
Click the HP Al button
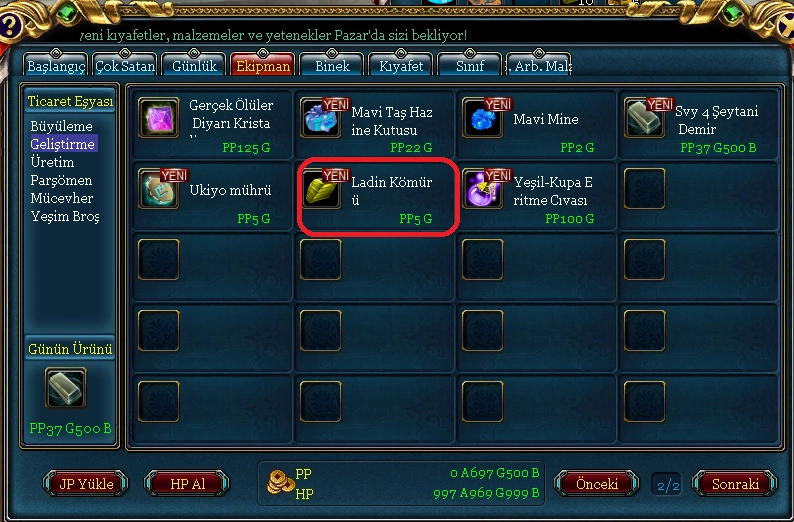point(187,484)
